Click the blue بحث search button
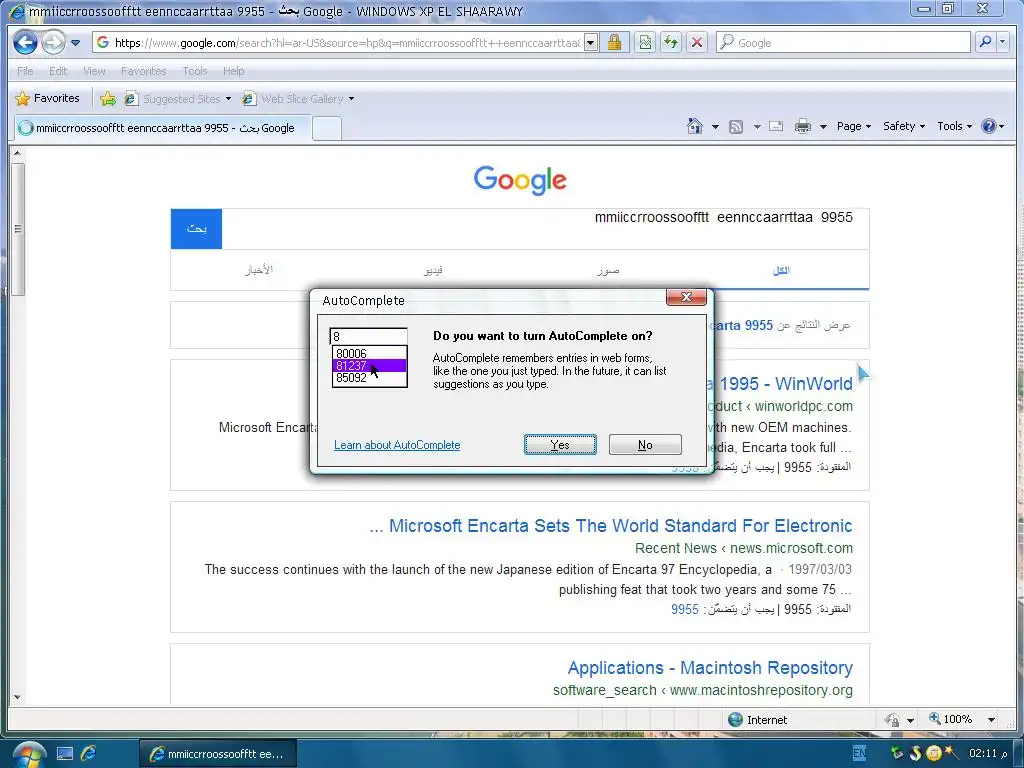Image resolution: width=1024 pixels, height=768 pixels. (x=197, y=229)
